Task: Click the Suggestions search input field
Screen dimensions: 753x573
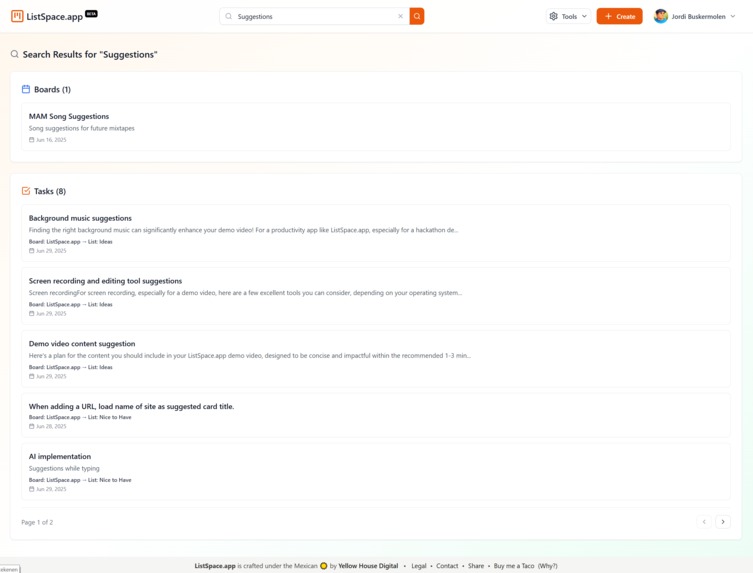Action: pyautogui.click(x=315, y=16)
